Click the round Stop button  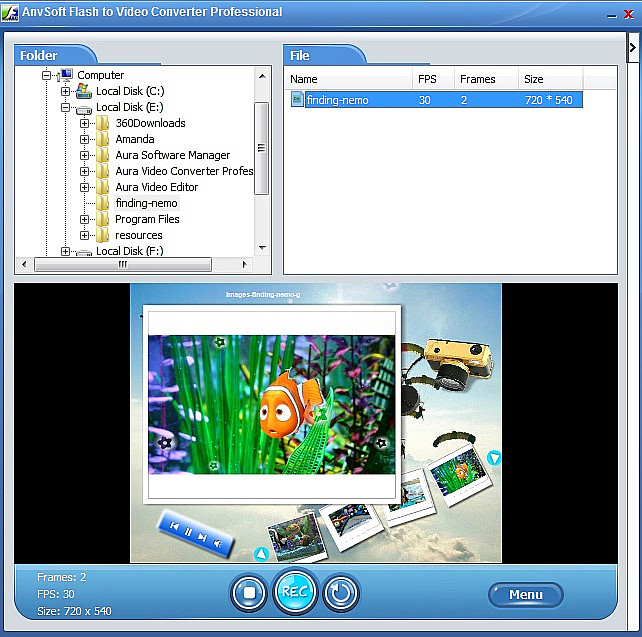(x=249, y=592)
